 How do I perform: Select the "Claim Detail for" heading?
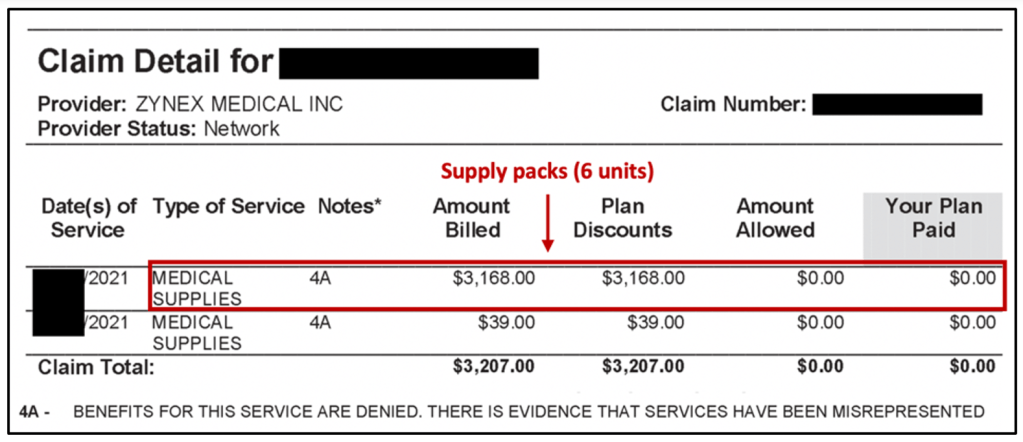pos(155,62)
